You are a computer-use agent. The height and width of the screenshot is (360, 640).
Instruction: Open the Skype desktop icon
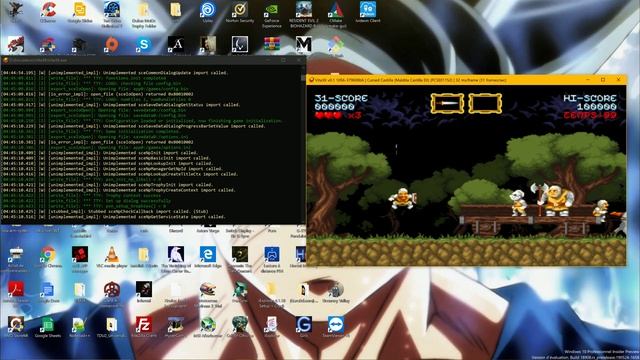click(144, 44)
